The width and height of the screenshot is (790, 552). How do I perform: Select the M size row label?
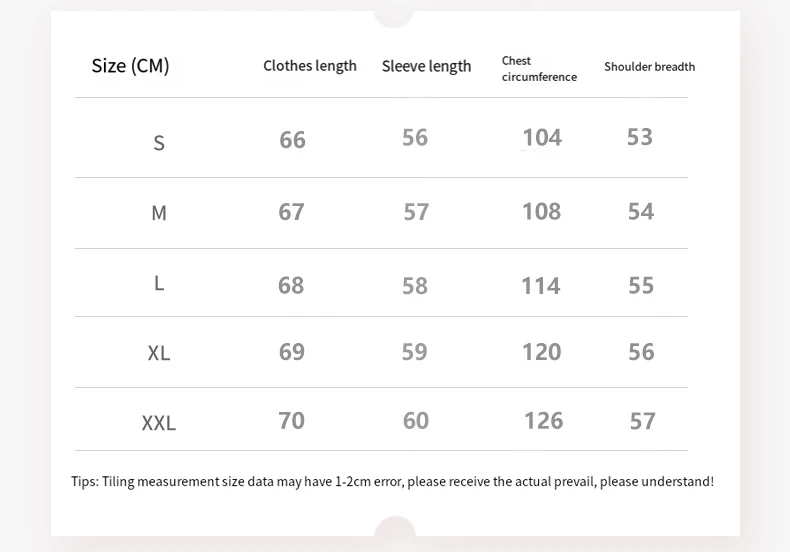click(159, 213)
